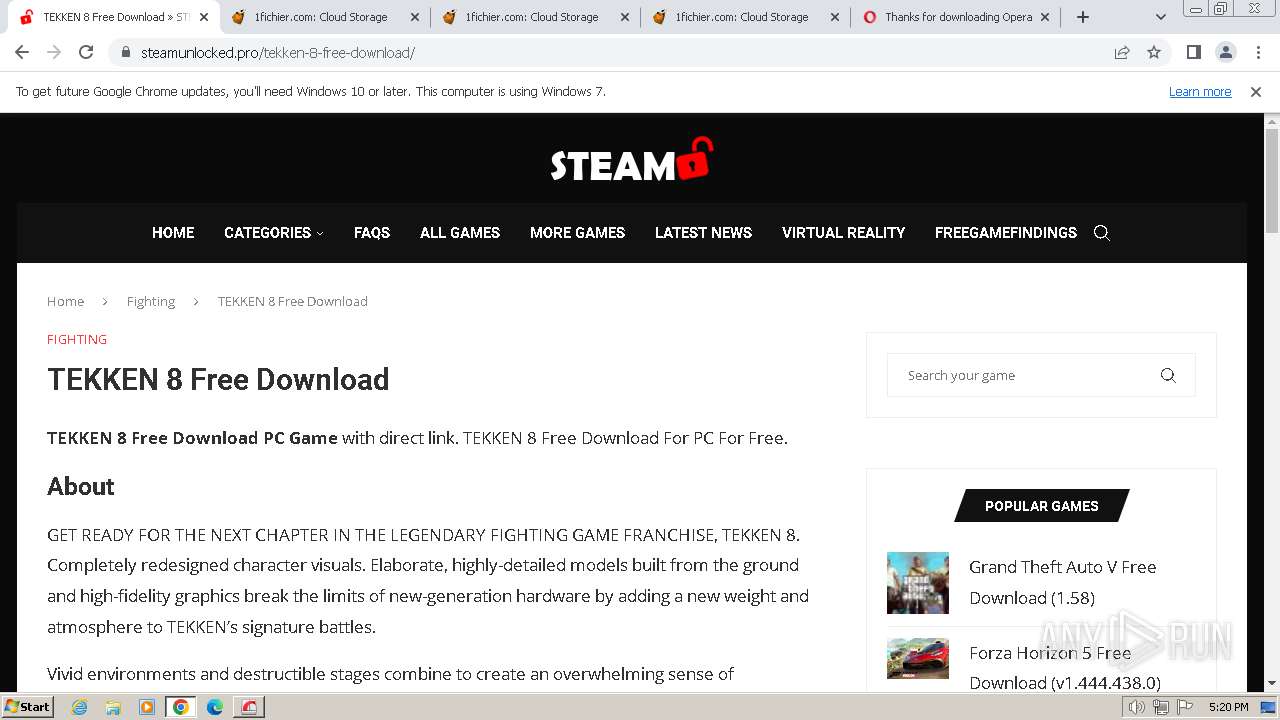Click the About heading
This screenshot has width=1280, height=720.
(x=81, y=487)
